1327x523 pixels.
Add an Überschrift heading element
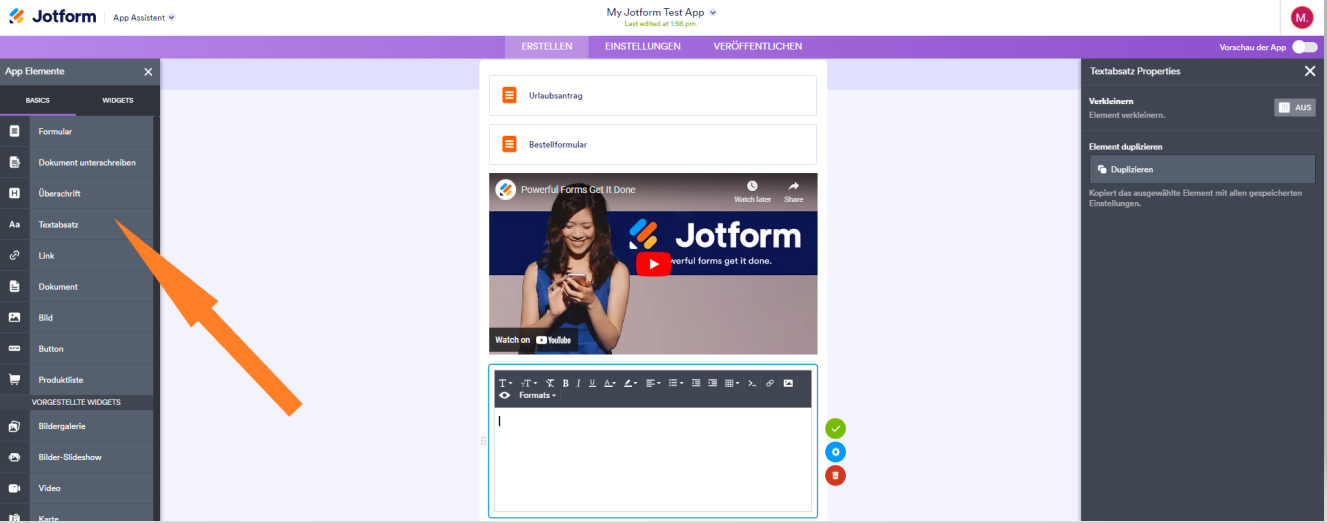click(x=77, y=194)
